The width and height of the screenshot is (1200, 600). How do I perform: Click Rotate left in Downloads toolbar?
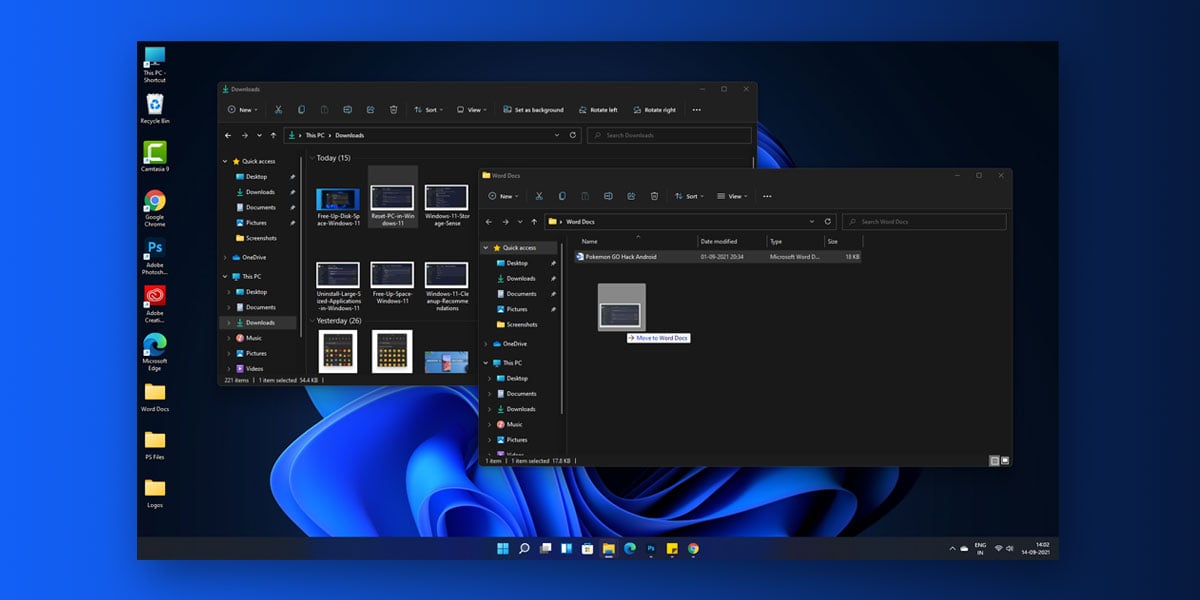[x=597, y=110]
